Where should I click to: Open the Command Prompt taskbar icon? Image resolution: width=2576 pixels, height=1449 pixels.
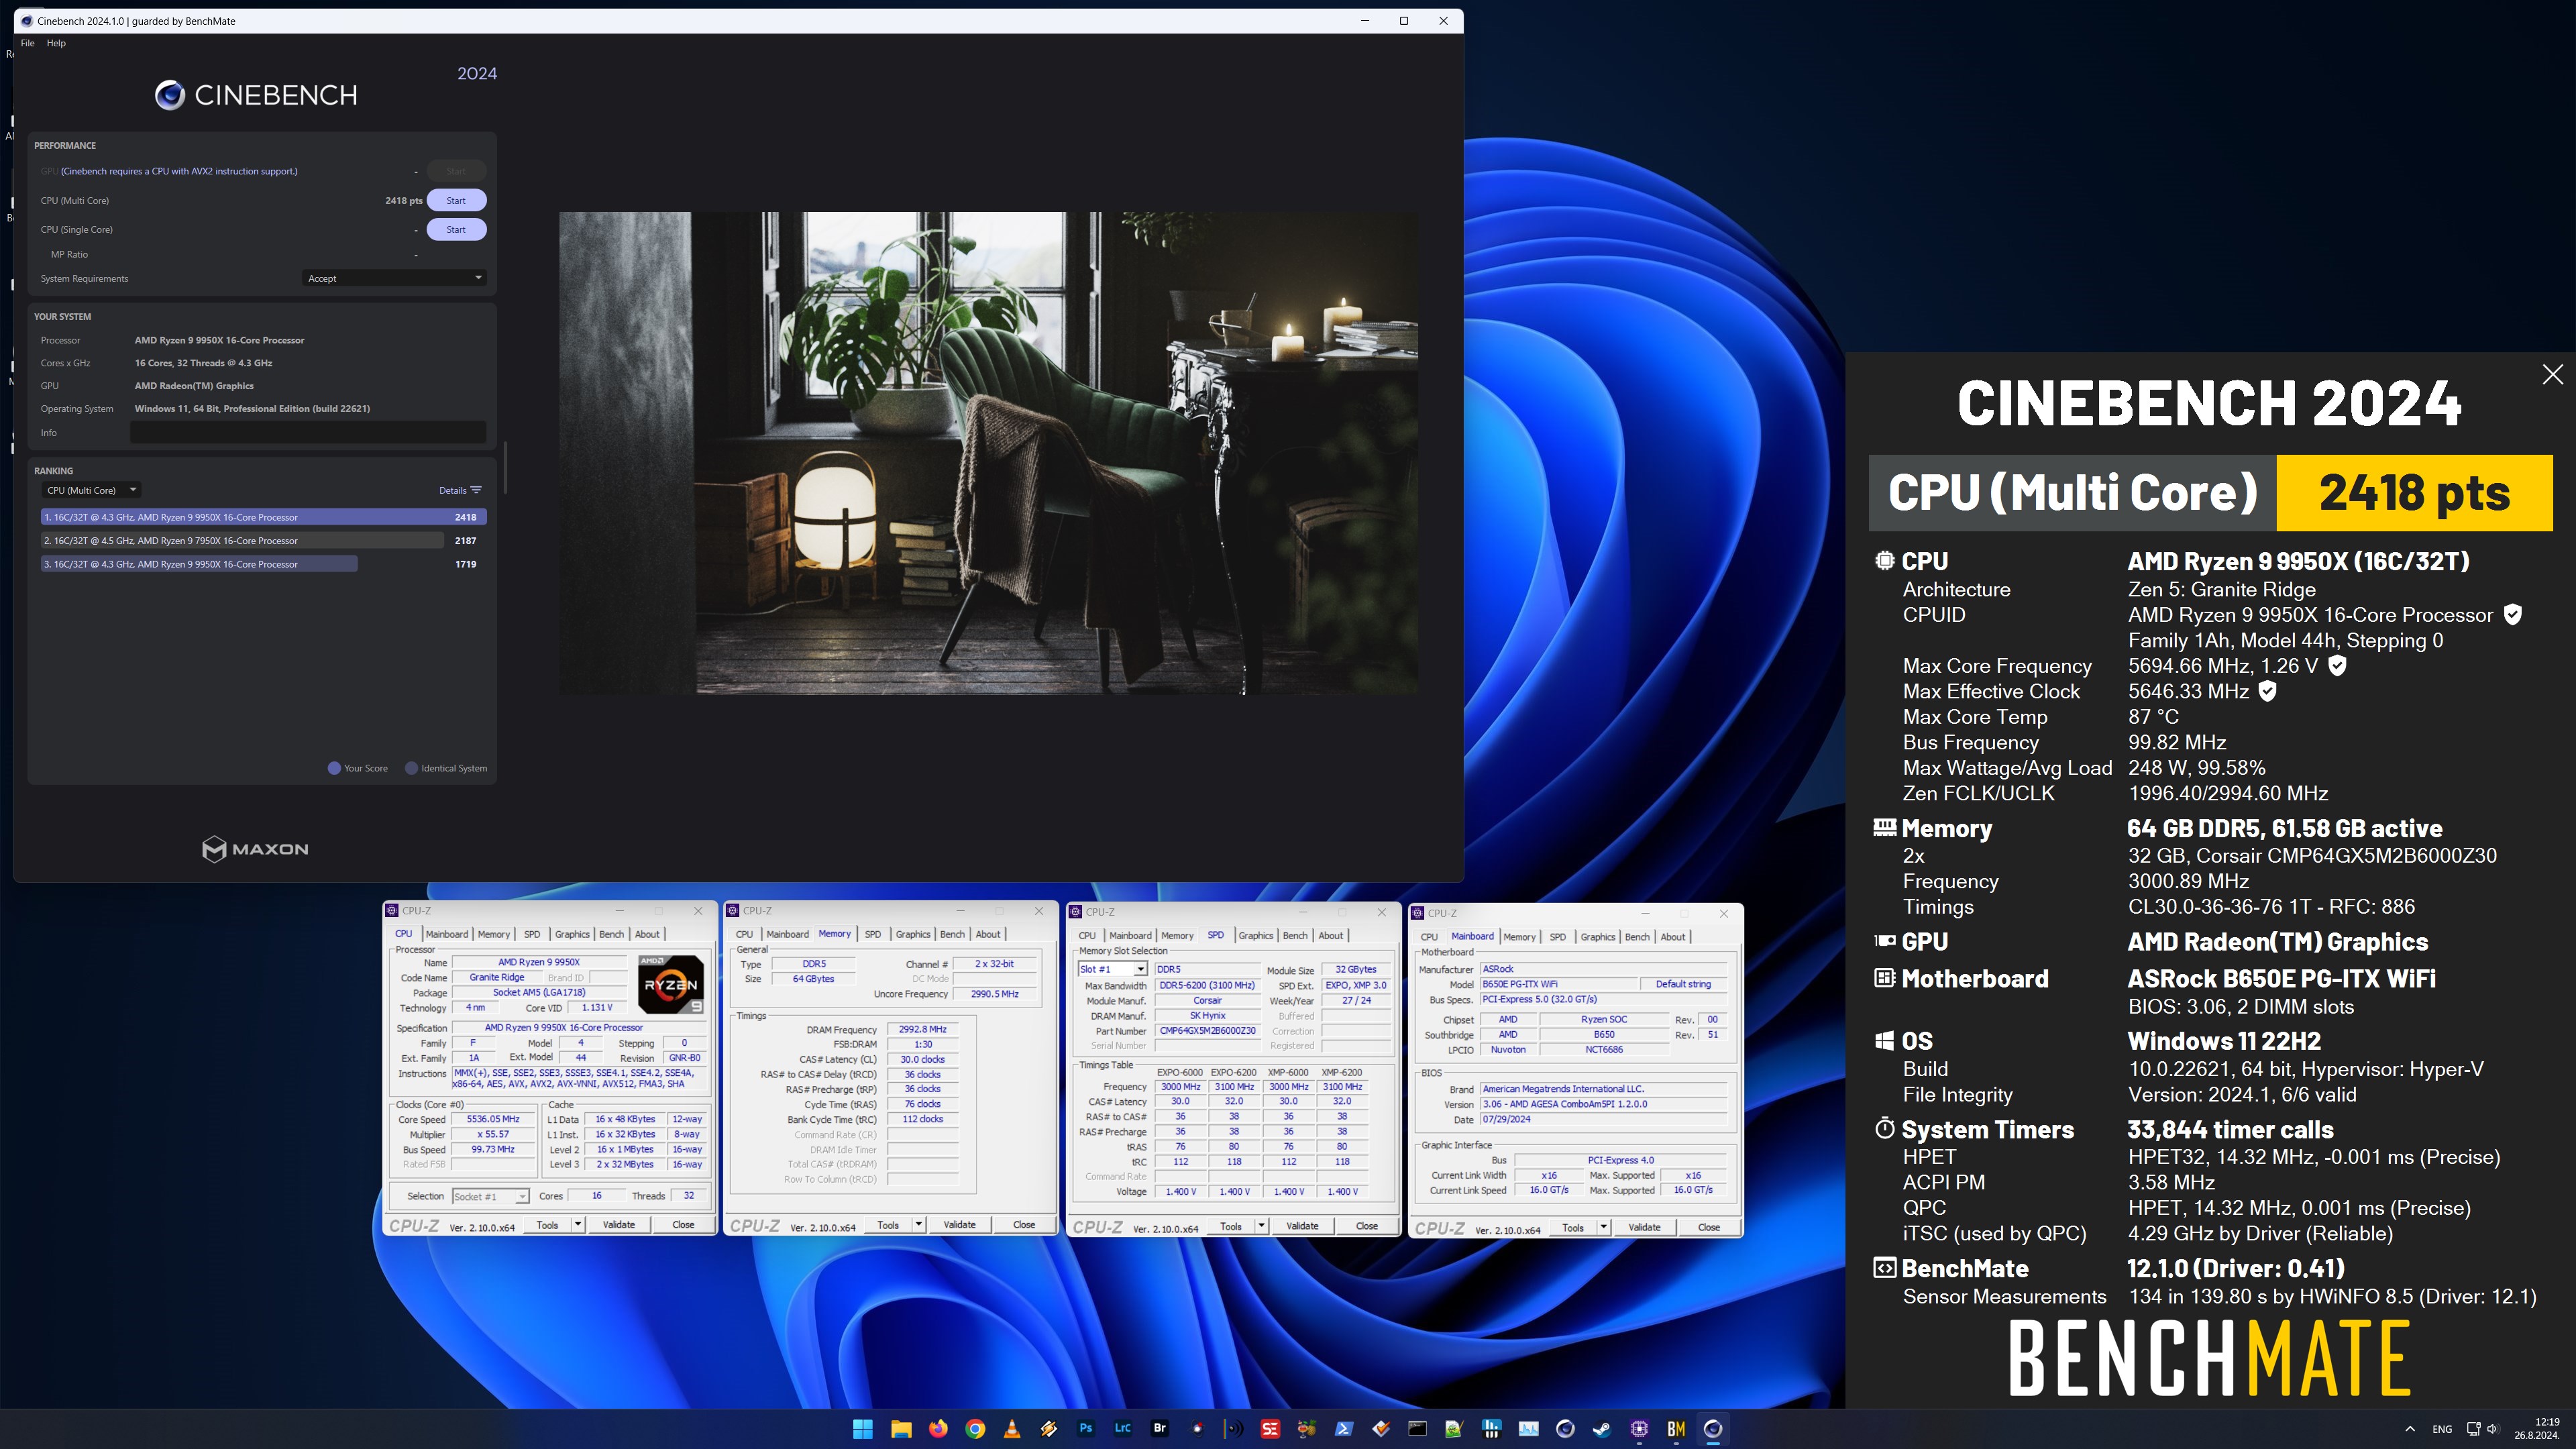pos(1418,1429)
